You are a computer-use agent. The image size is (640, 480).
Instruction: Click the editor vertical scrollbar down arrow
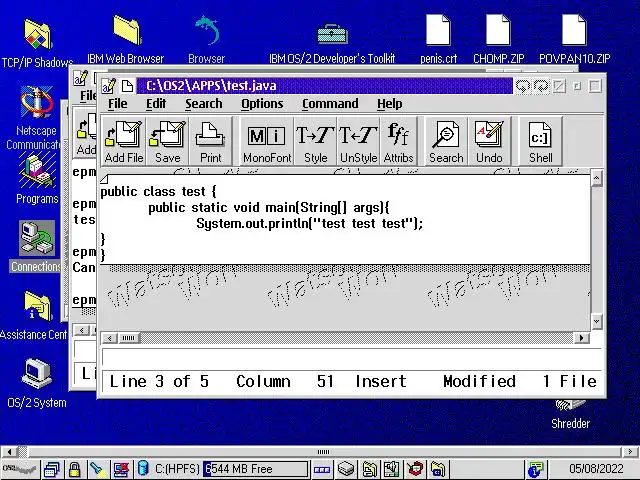click(596, 321)
